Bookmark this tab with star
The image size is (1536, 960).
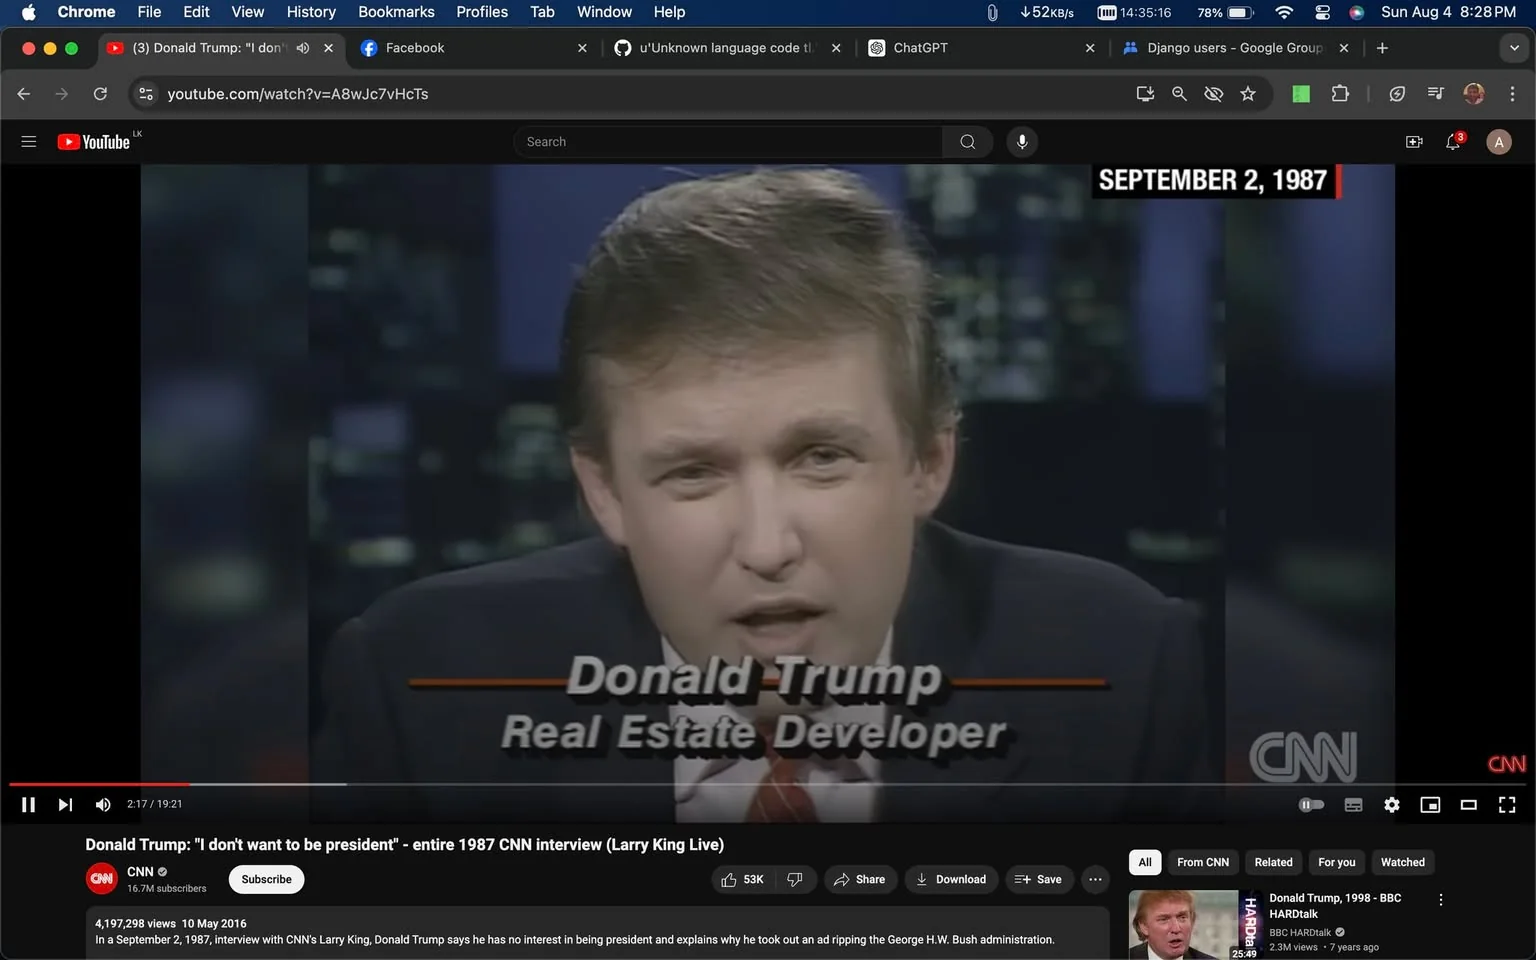(1248, 94)
